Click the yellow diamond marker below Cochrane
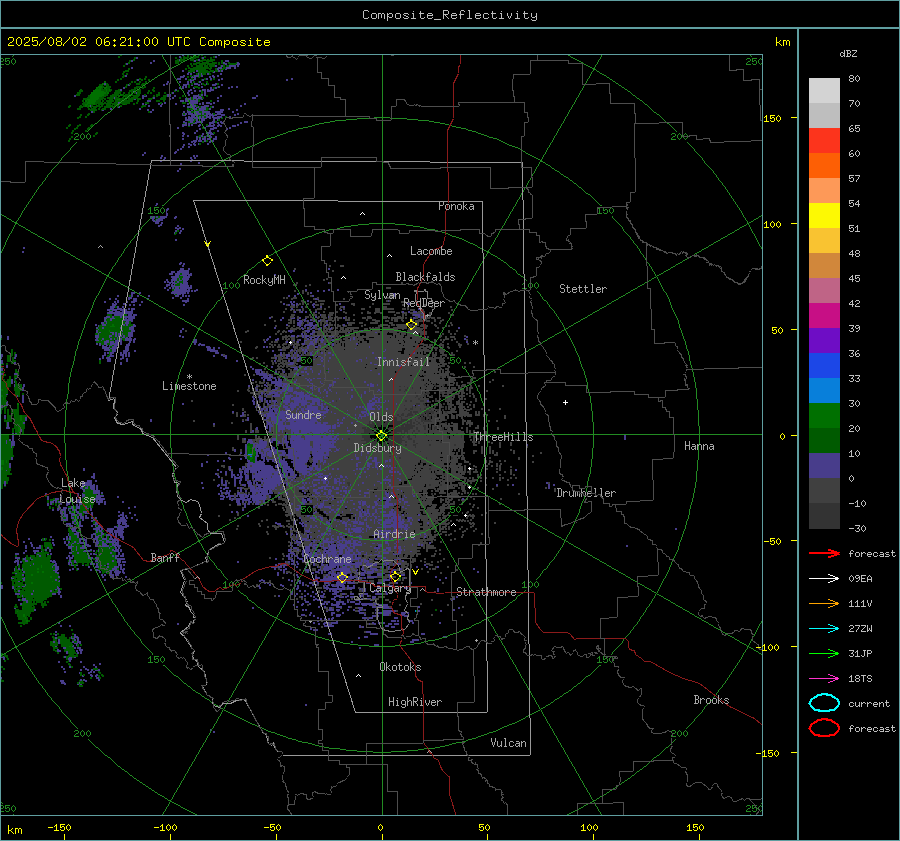 342,577
